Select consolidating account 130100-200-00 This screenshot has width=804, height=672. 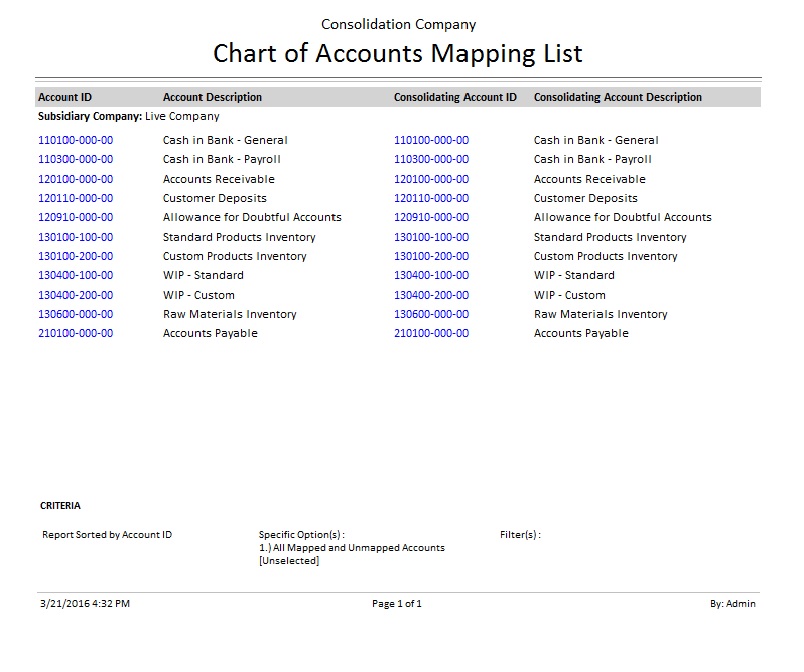tap(431, 256)
